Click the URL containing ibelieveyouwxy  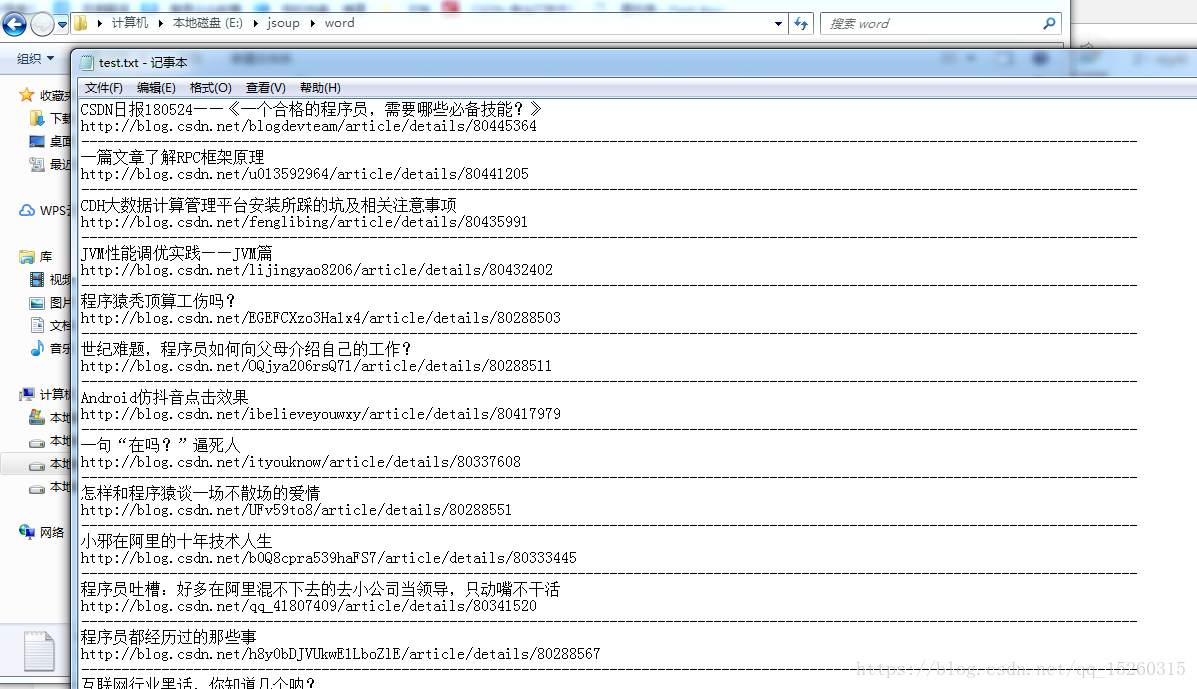[x=321, y=414]
